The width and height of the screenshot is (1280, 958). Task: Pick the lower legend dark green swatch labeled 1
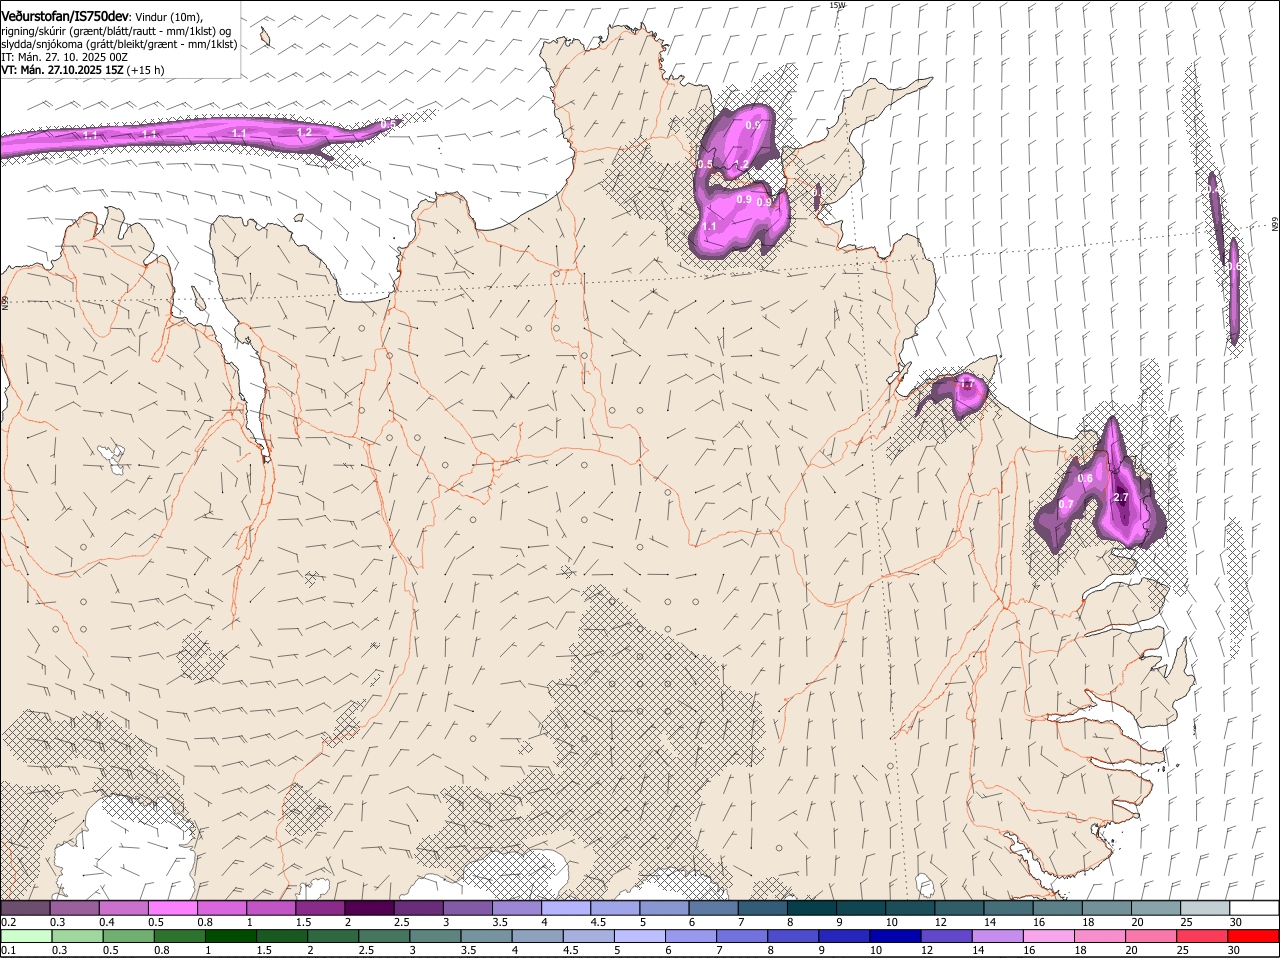230,937
